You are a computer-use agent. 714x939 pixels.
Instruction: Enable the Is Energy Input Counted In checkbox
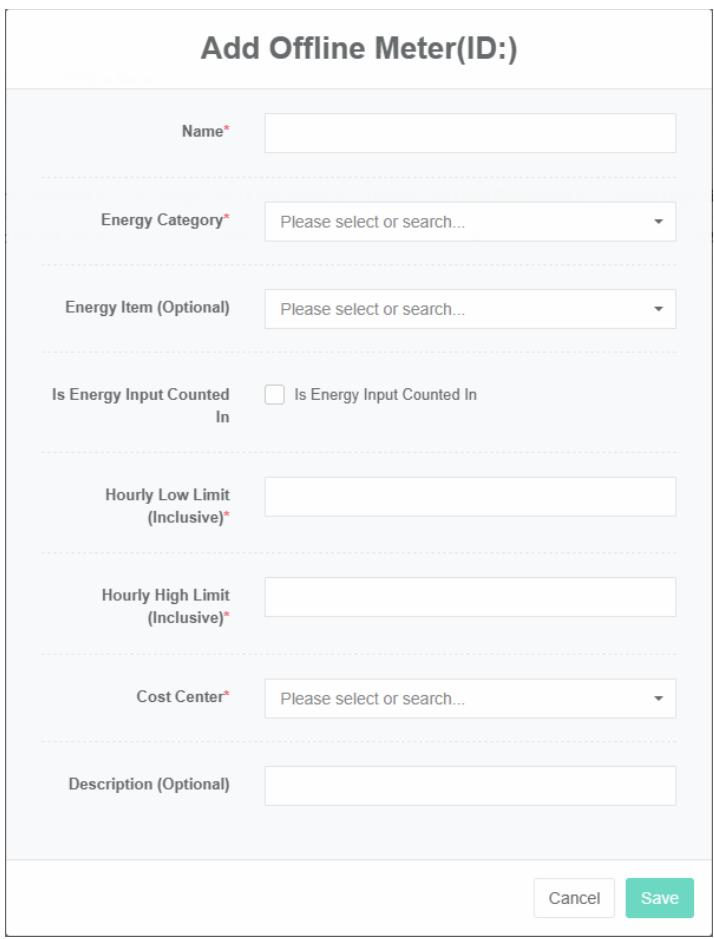click(275, 395)
